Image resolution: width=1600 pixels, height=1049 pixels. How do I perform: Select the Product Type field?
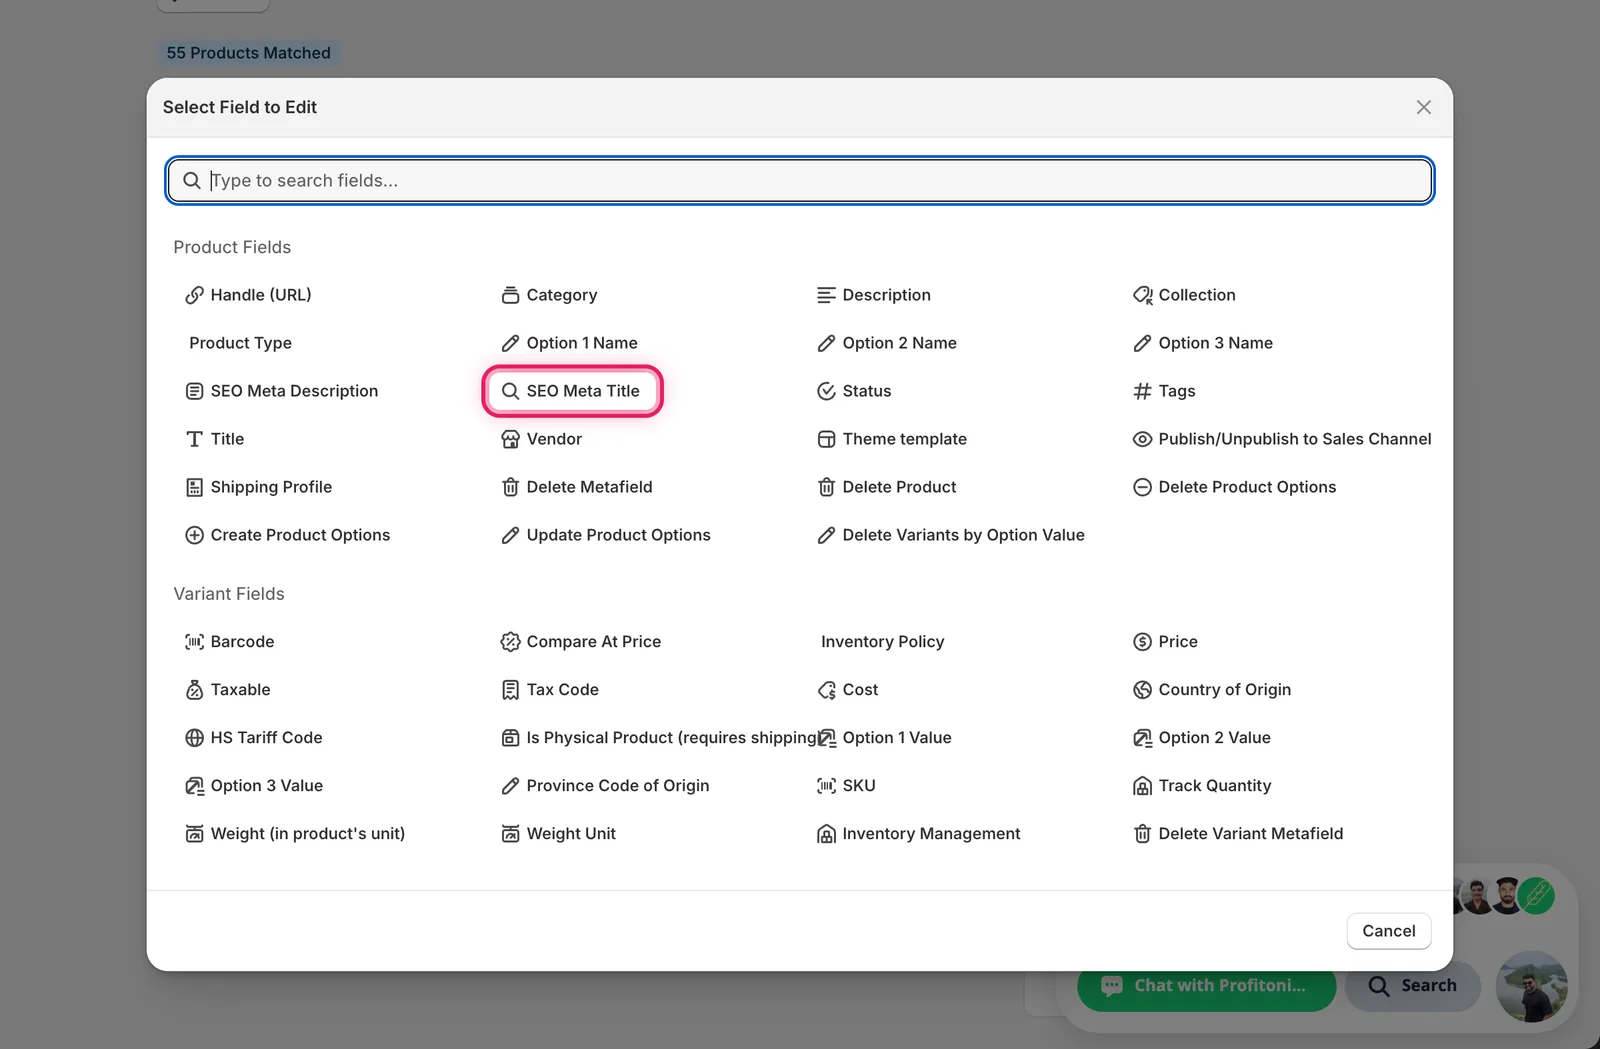240,343
